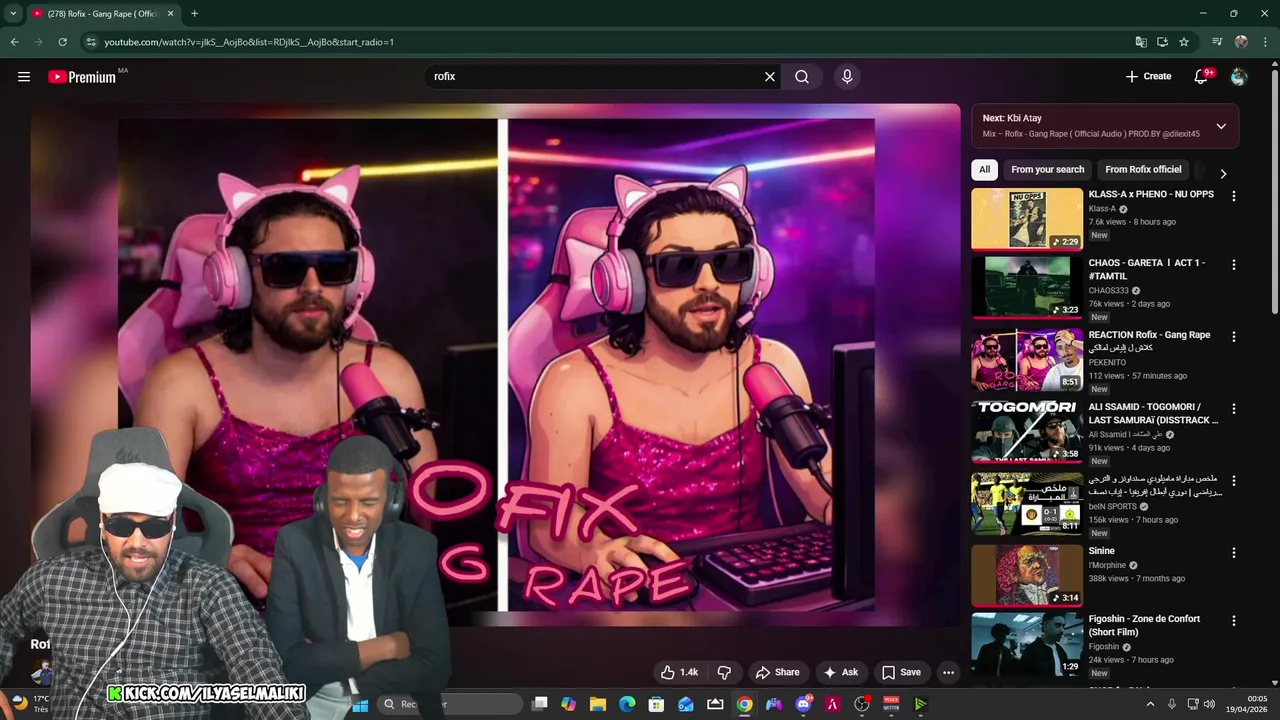
Task: Install app icon in address bar
Action: 1162,42
